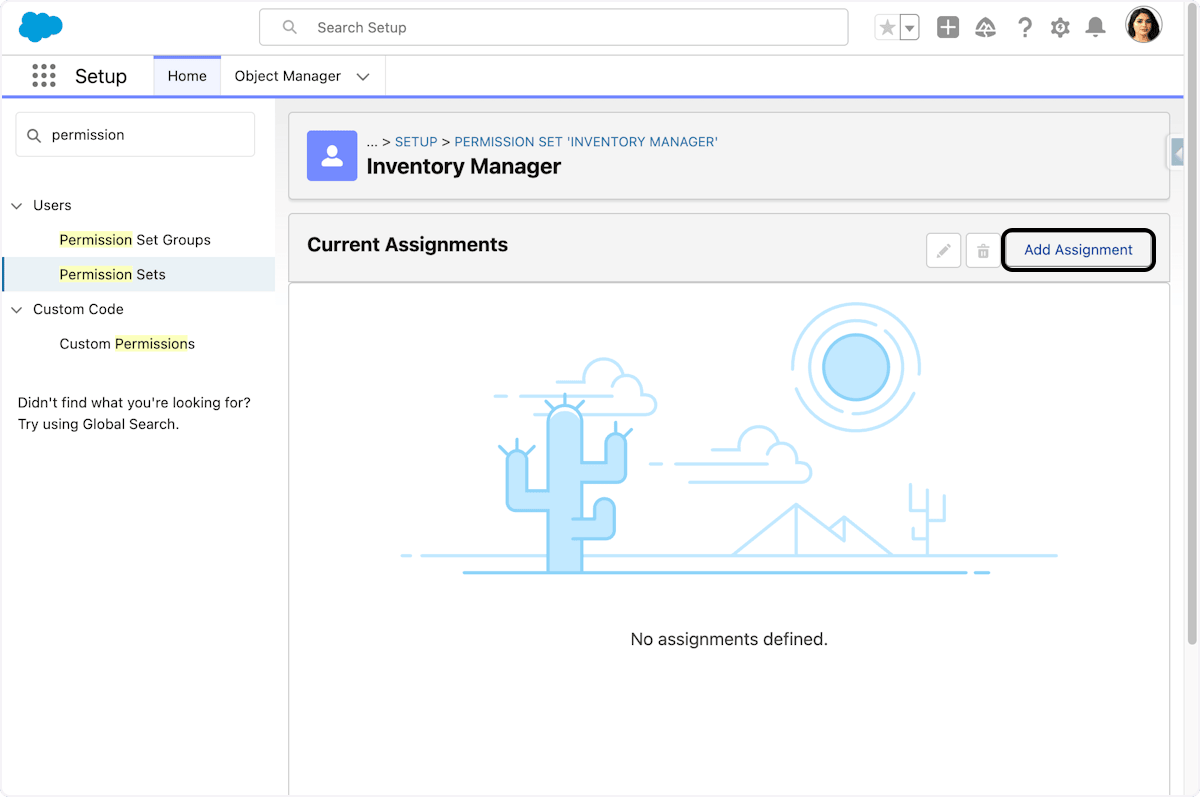The width and height of the screenshot is (1200, 797).
Task: Click the SETUP breadcrumb link
Action: tap(416, 142)
